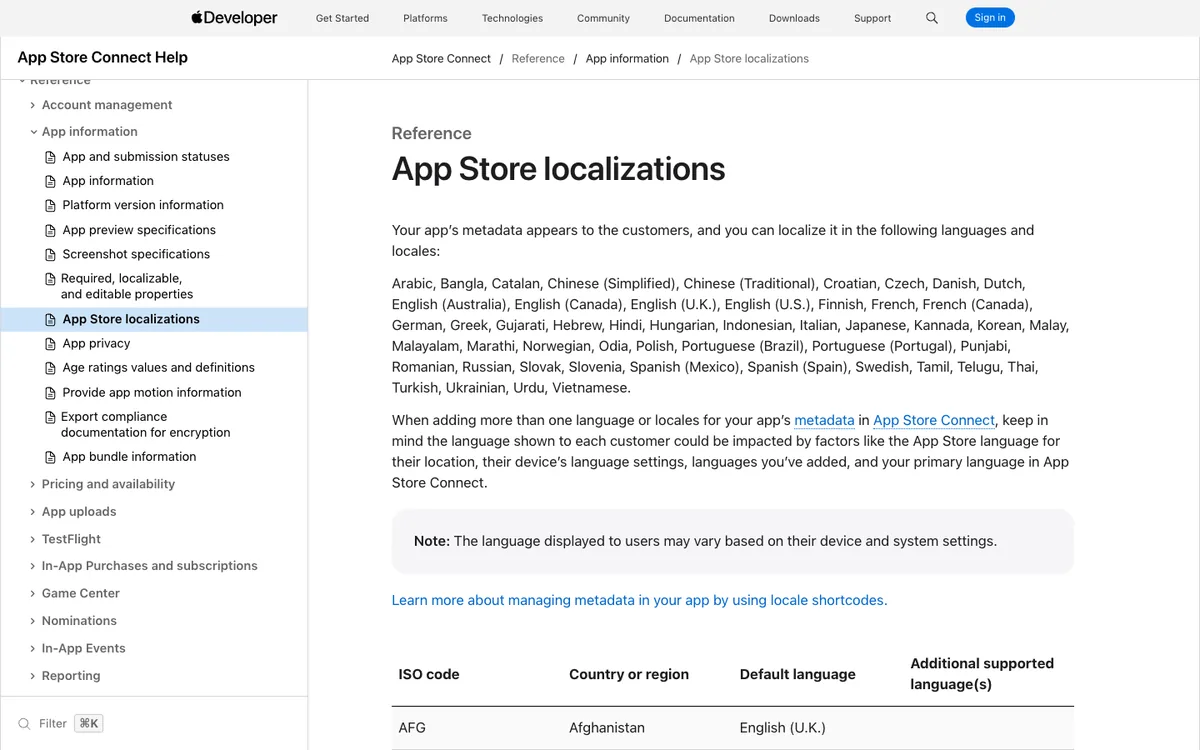The image size is (1200, 750).
Task: Click the ISO code column header
Action: [x=429, y=674]
